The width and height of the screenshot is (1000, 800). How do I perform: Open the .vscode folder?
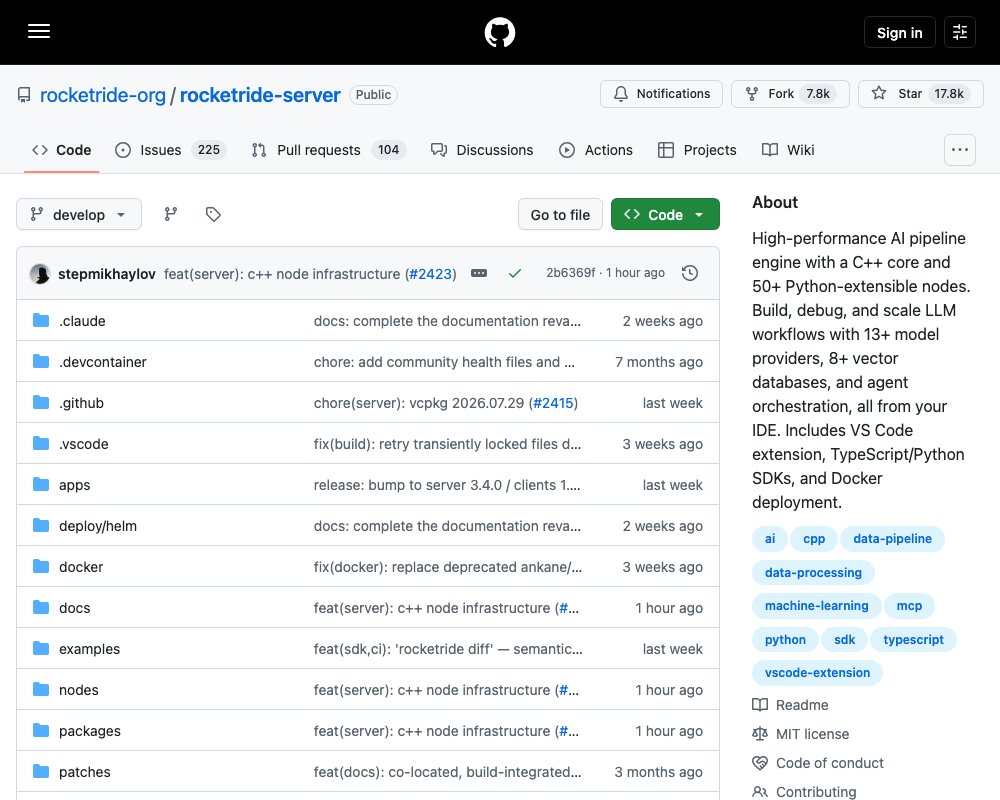click(84, 444)
